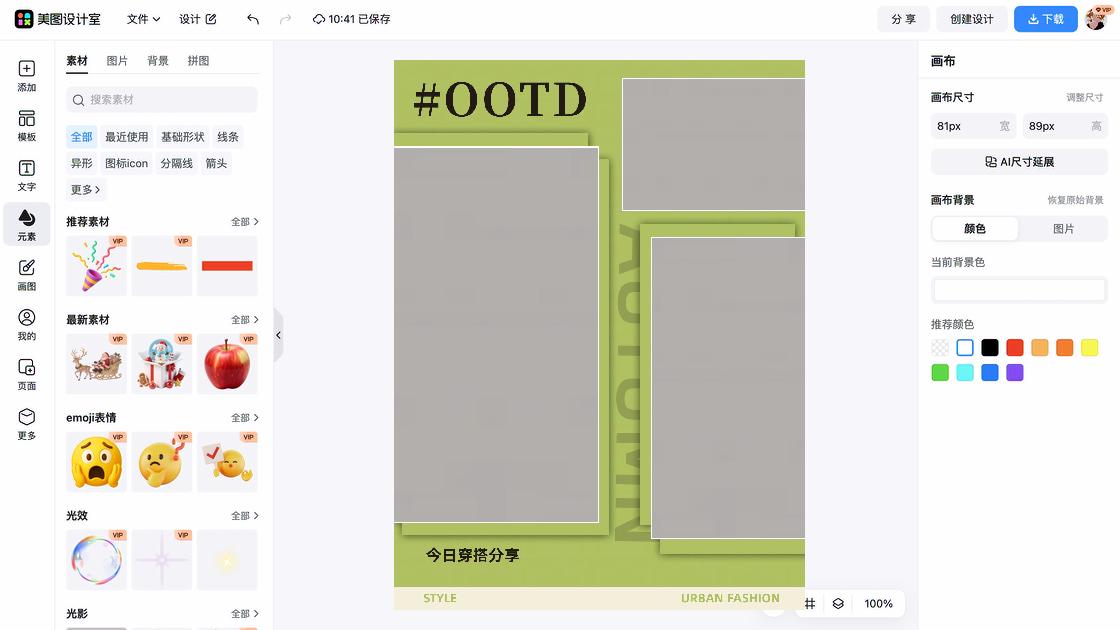This screenshot has width=1120, height=630.
Task: Filter materials by 全部
Action: tap(81, 136)
